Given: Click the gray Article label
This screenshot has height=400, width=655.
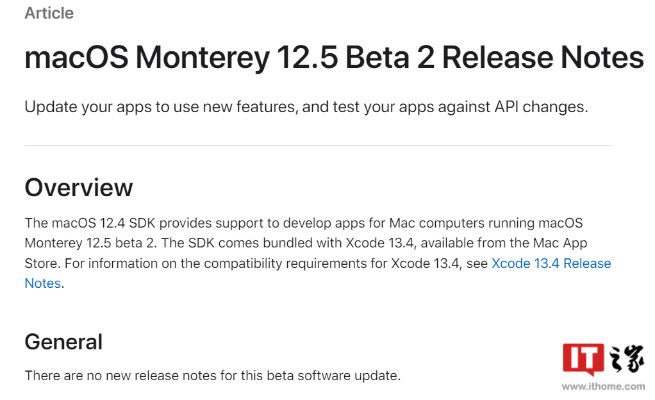Looking at the screenshot, I should [49, 14].
